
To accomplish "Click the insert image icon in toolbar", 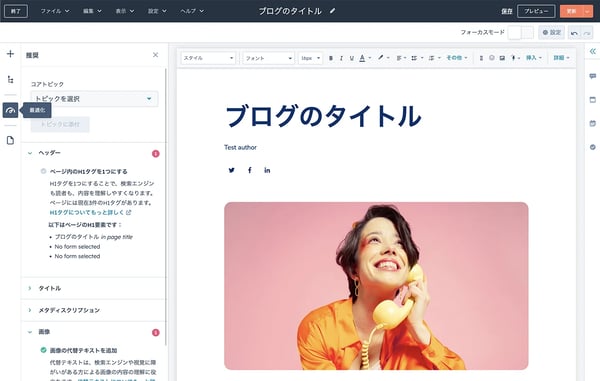I will click(502, 58).
